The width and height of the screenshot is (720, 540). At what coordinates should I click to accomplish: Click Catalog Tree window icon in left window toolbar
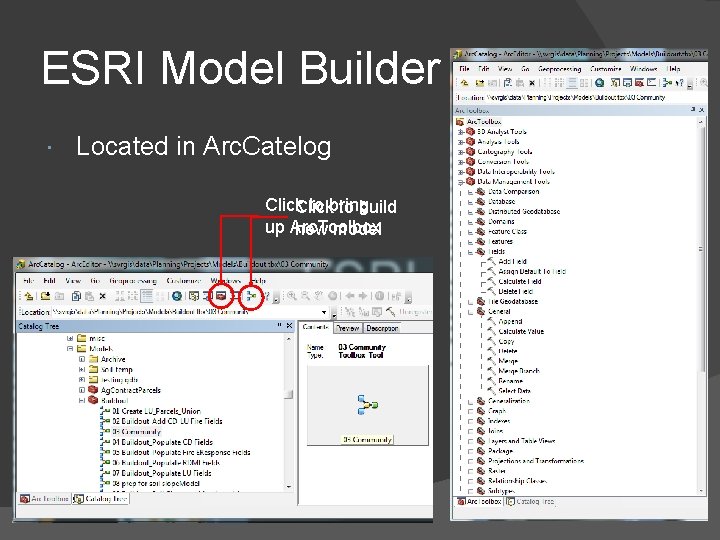pyautogui.click(x=195, y=296)
